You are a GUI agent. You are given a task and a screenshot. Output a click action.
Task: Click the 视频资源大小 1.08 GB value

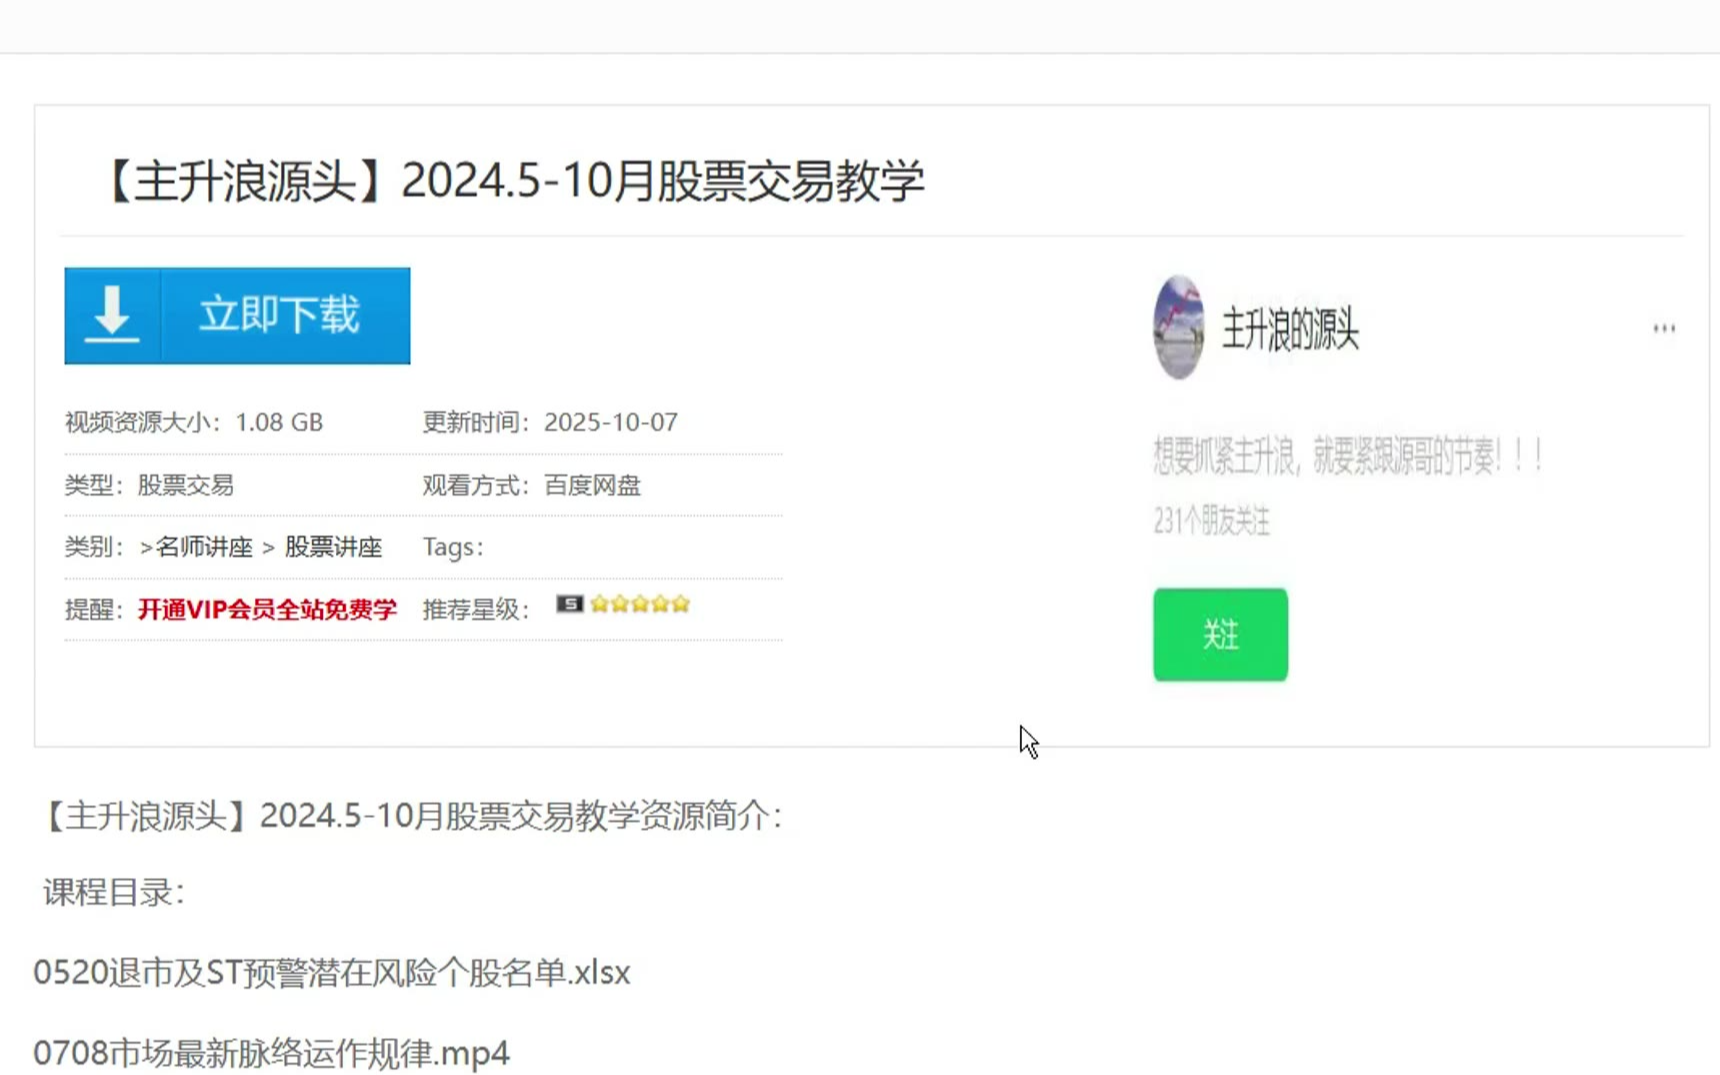279,422
